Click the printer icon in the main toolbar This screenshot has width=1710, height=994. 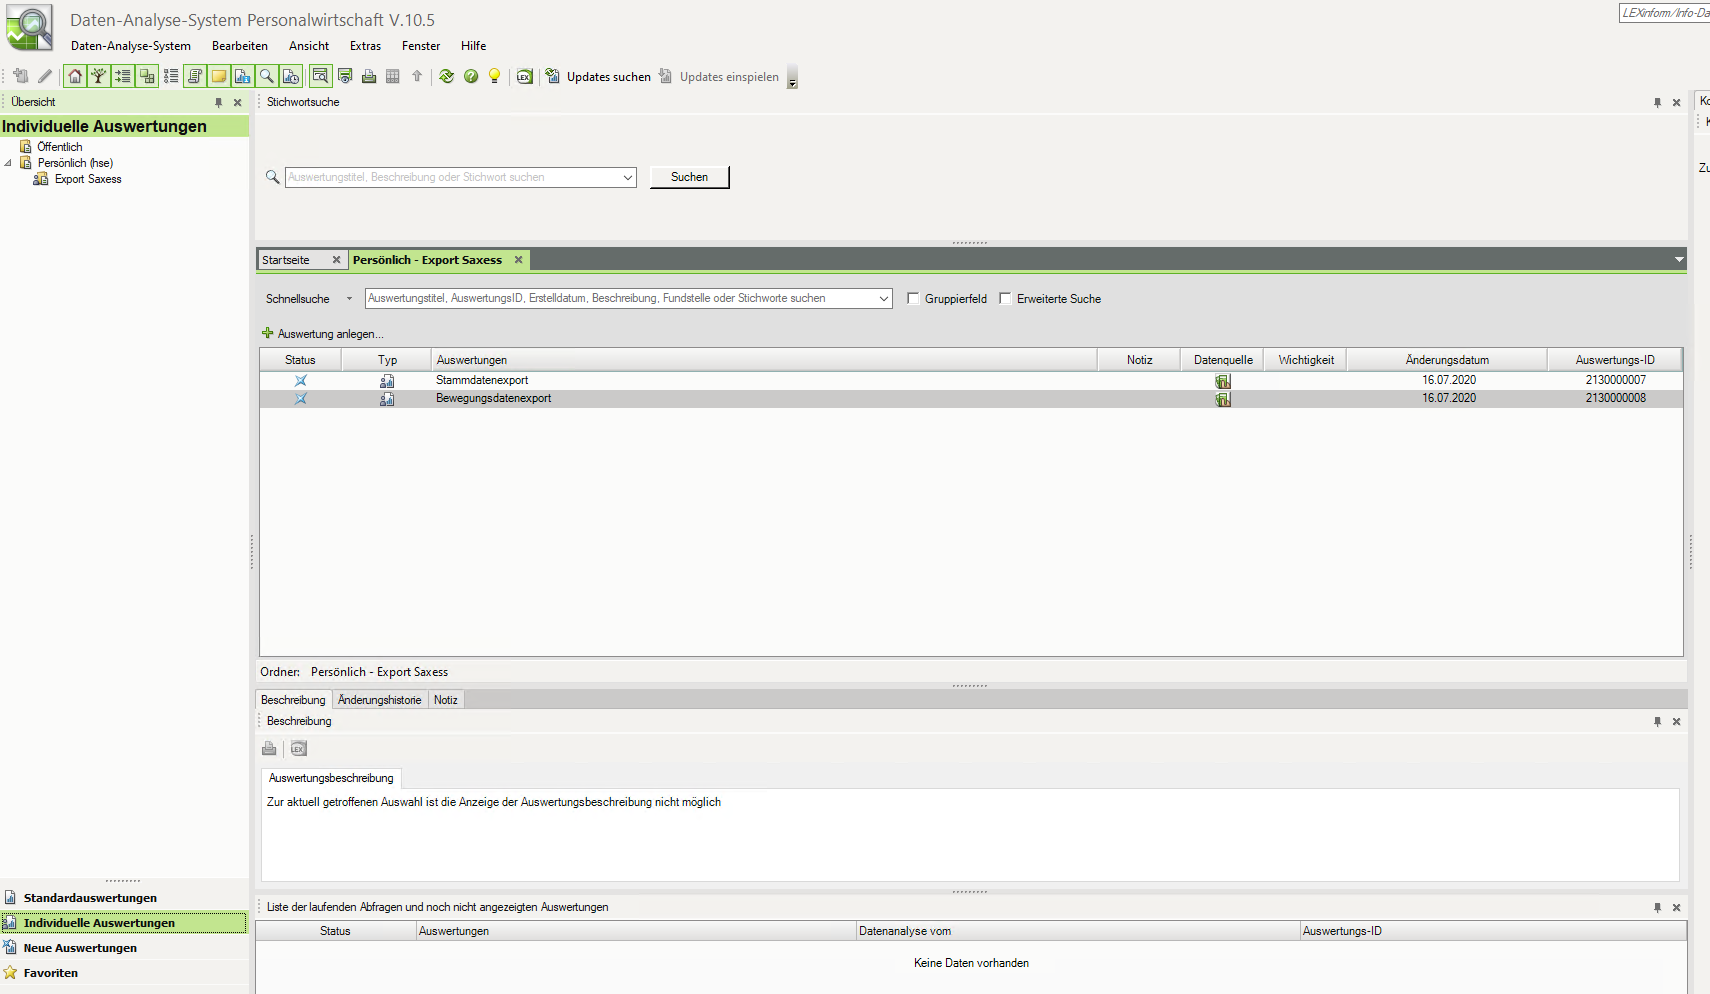coord(369,76)
